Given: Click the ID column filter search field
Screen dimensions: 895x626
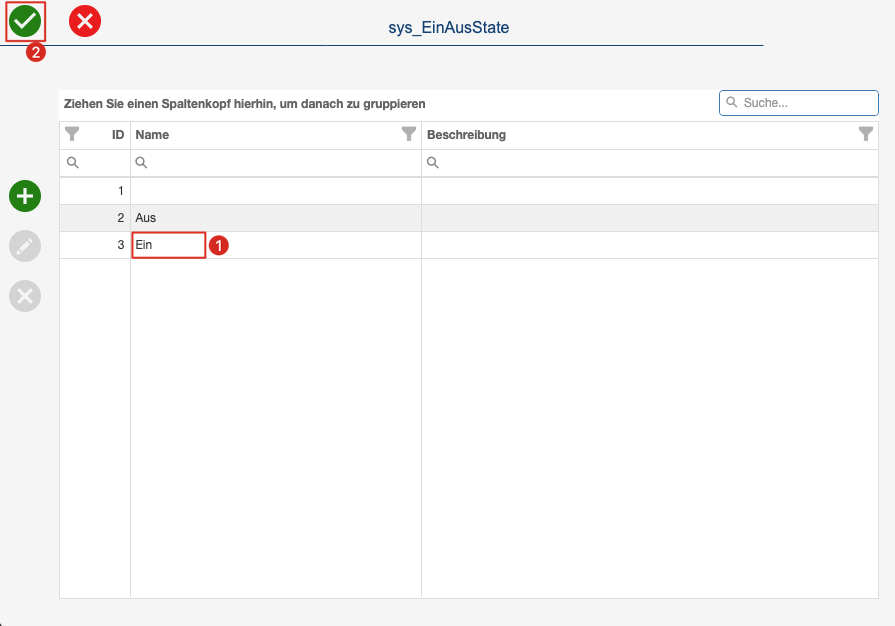Looking at the screenshot, I should pyautogui.click(x=95, y=163).
